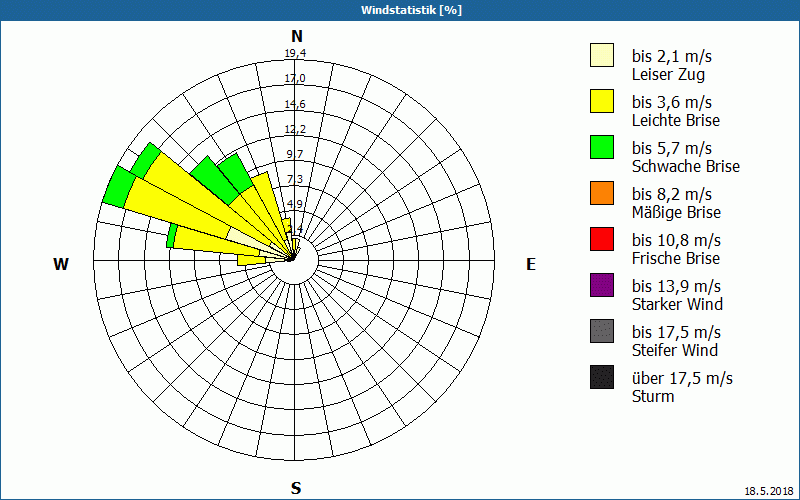
Task: Click the 19,4 ring scale value
Action: click(x=295, y=53)
